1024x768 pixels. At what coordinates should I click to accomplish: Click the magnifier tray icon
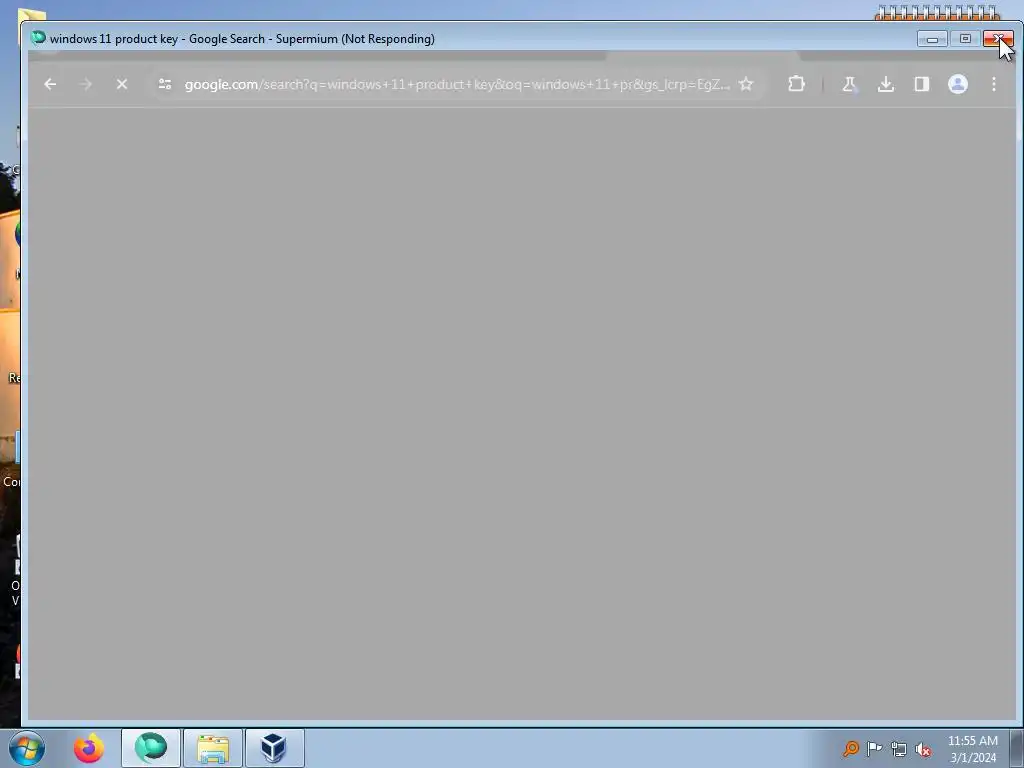tap(850, 748)
